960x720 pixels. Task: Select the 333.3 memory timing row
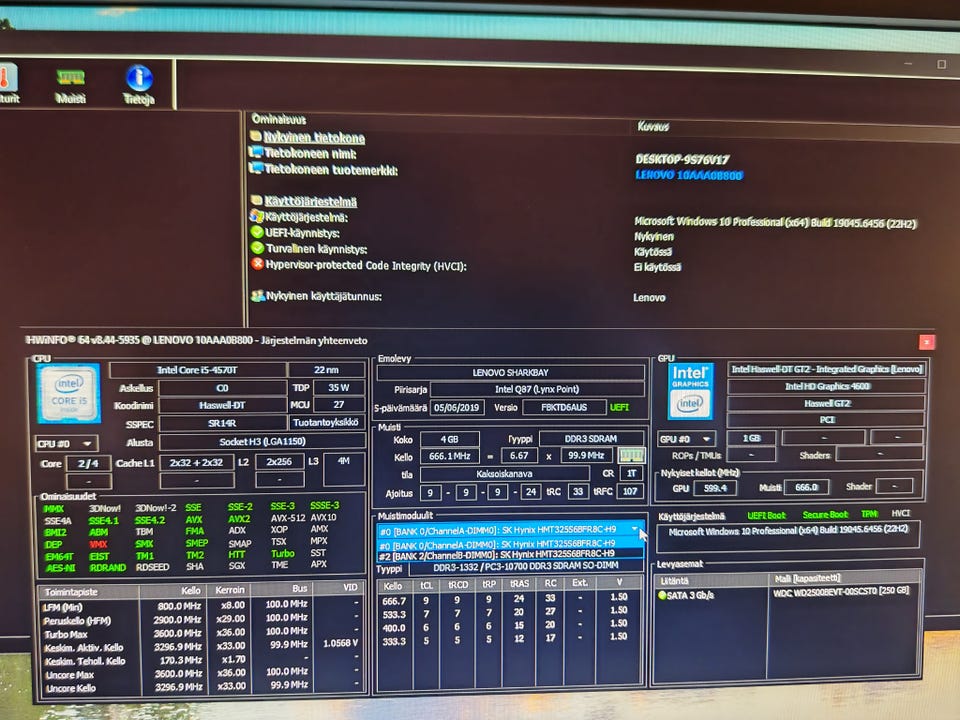510,640
